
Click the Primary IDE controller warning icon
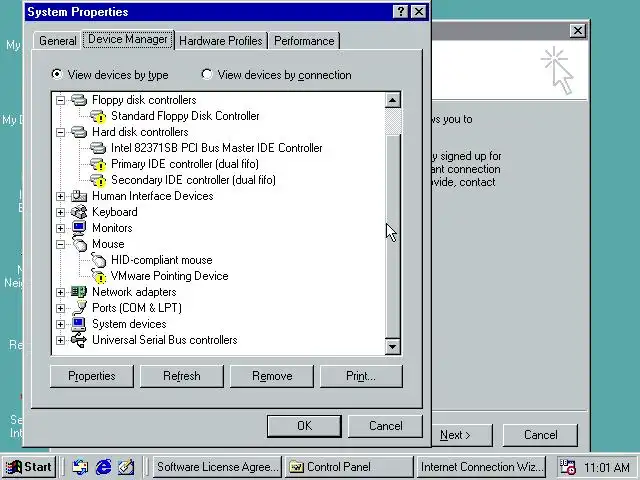98,164
